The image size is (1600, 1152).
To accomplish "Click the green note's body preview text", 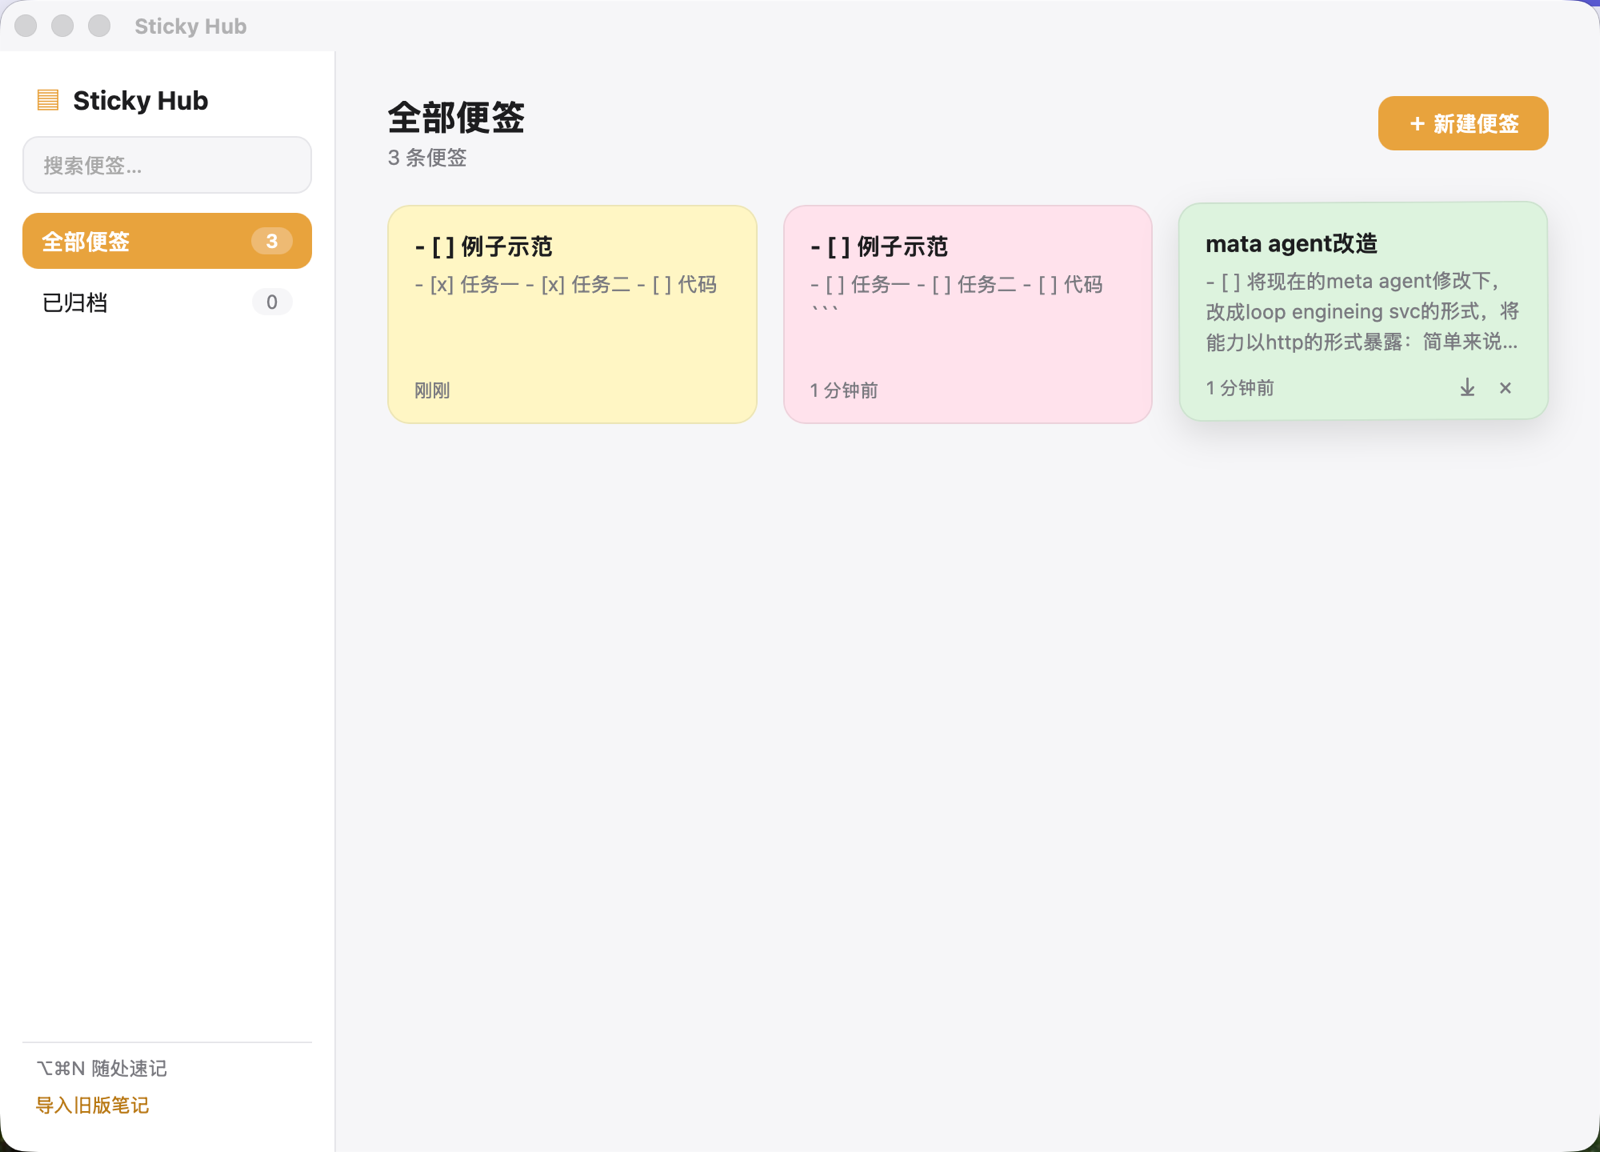I will pyautogui.click(x=1362, y=311).
